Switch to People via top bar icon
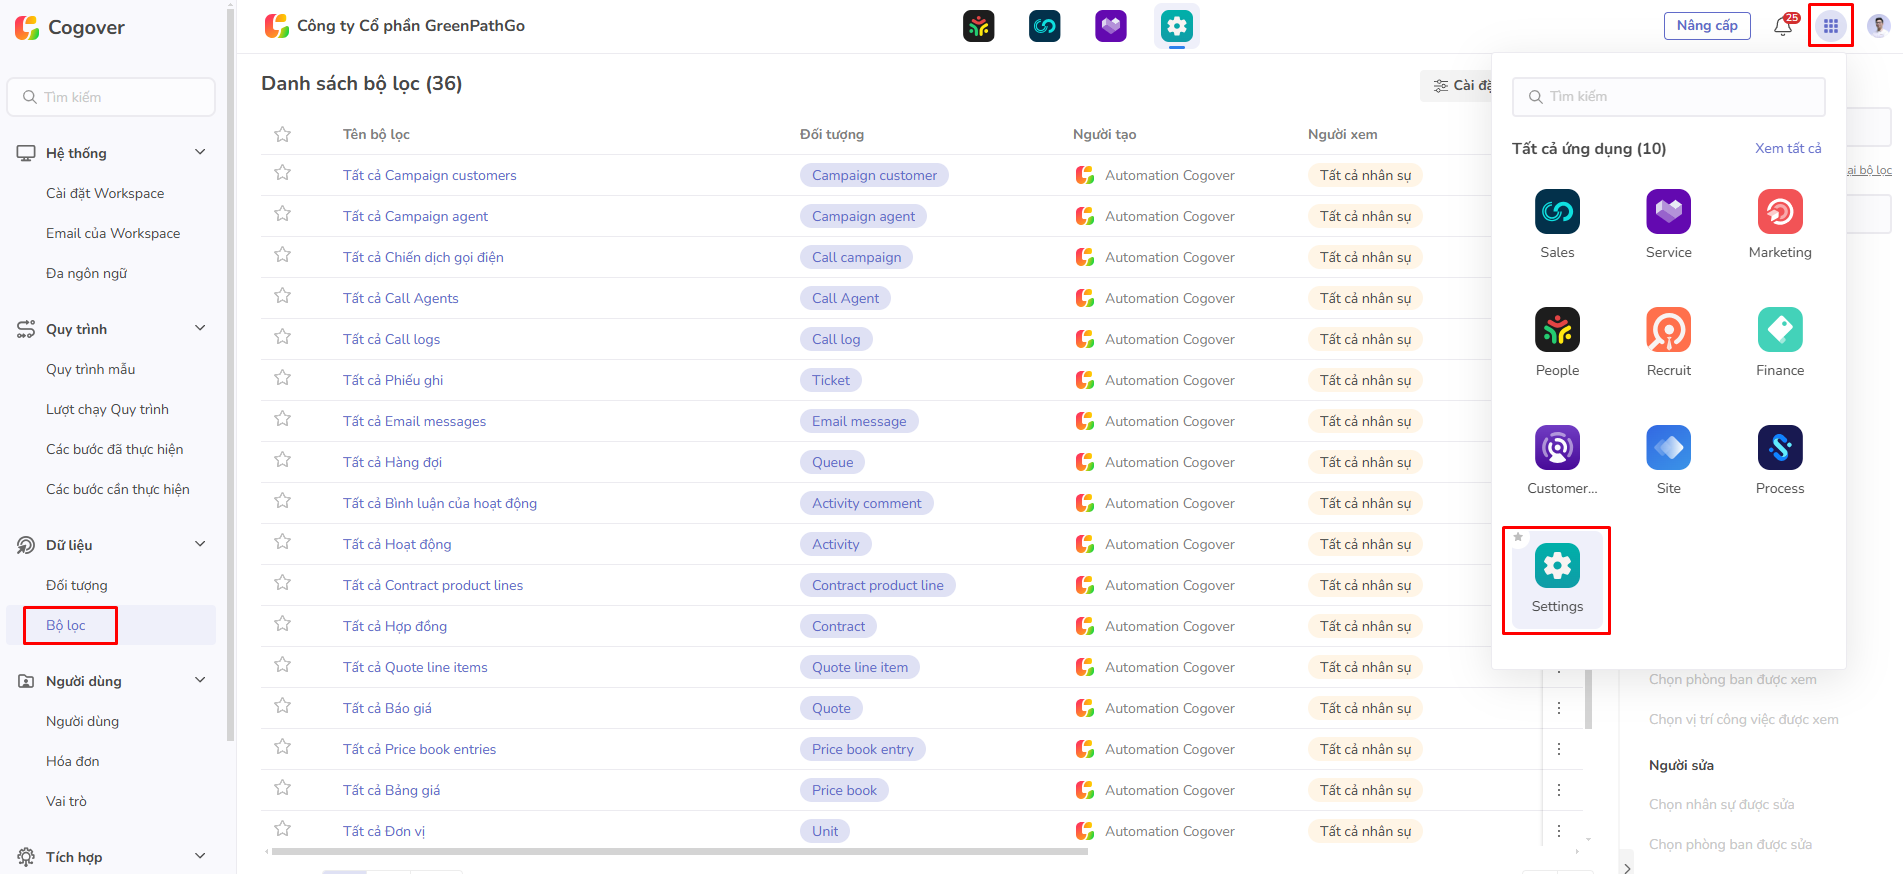This screenshot has height=874, width=1903. (x=978, y=26)
